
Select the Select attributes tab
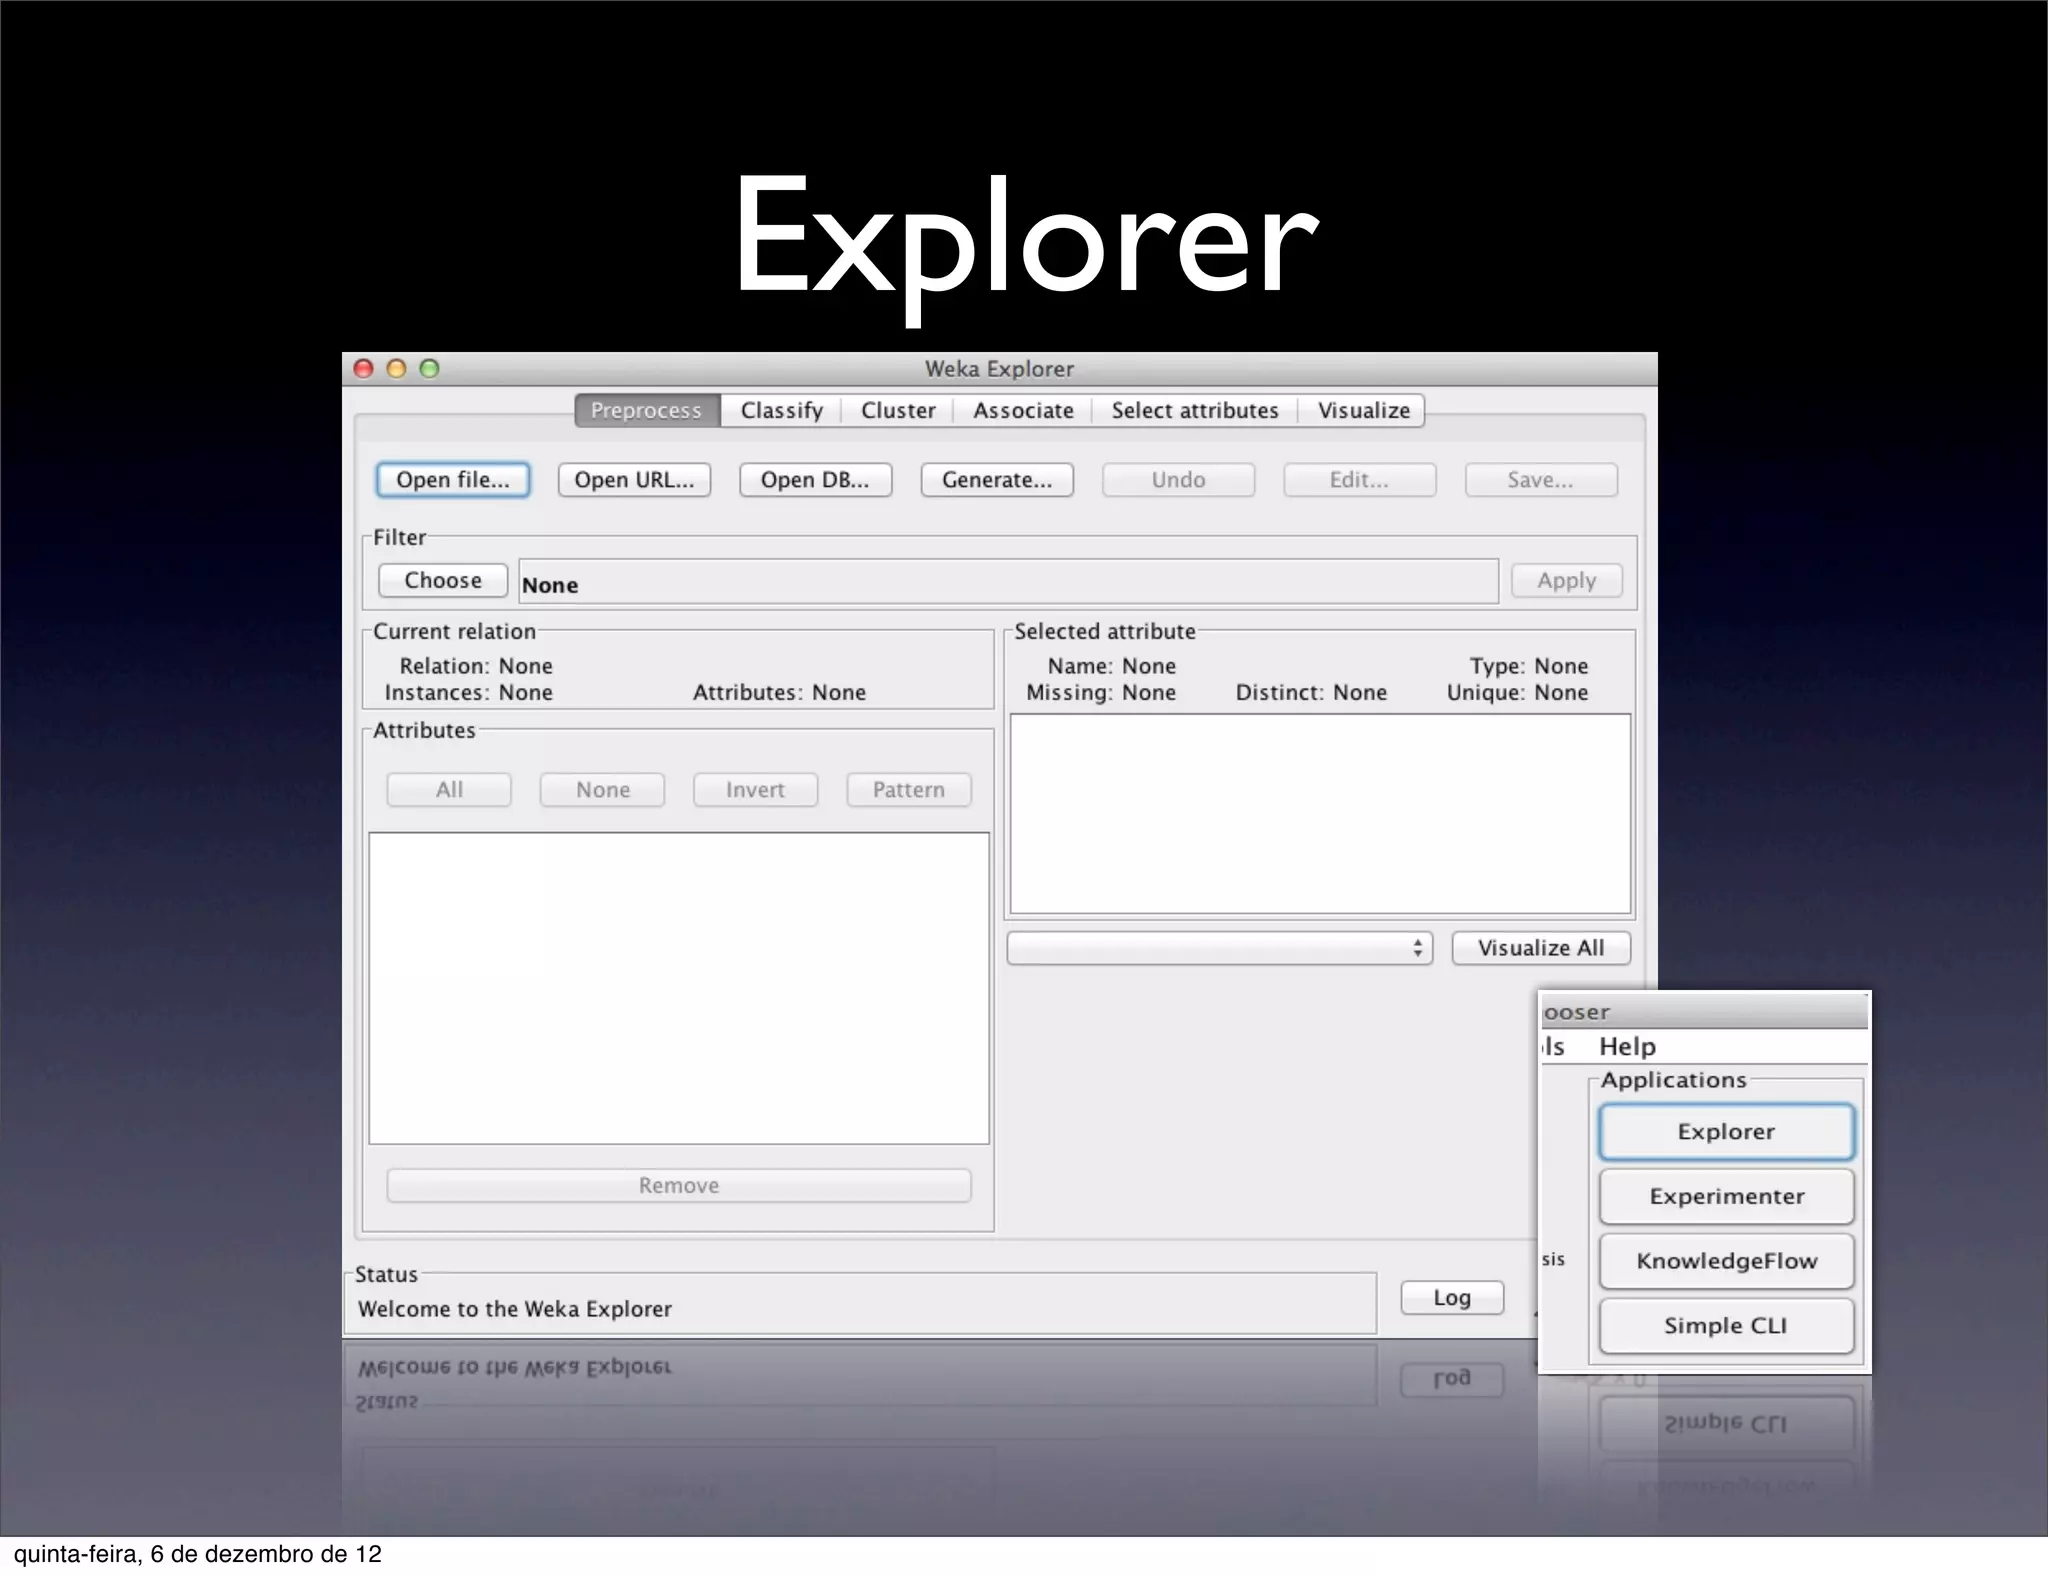[1194, 411]
